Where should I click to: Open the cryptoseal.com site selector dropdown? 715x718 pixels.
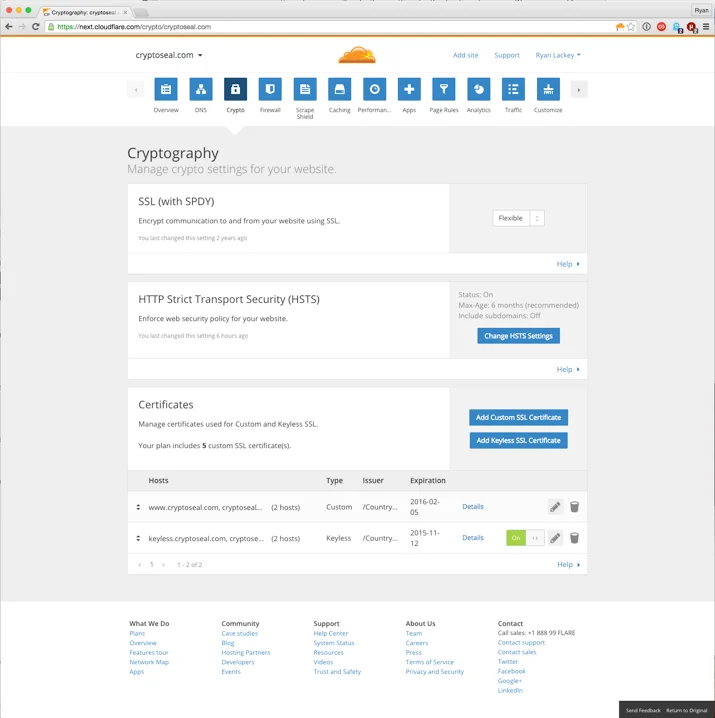coord(169,55)
